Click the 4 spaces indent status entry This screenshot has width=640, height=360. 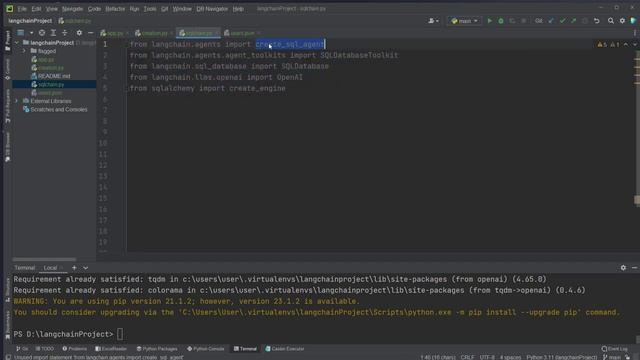pos(510,357)
